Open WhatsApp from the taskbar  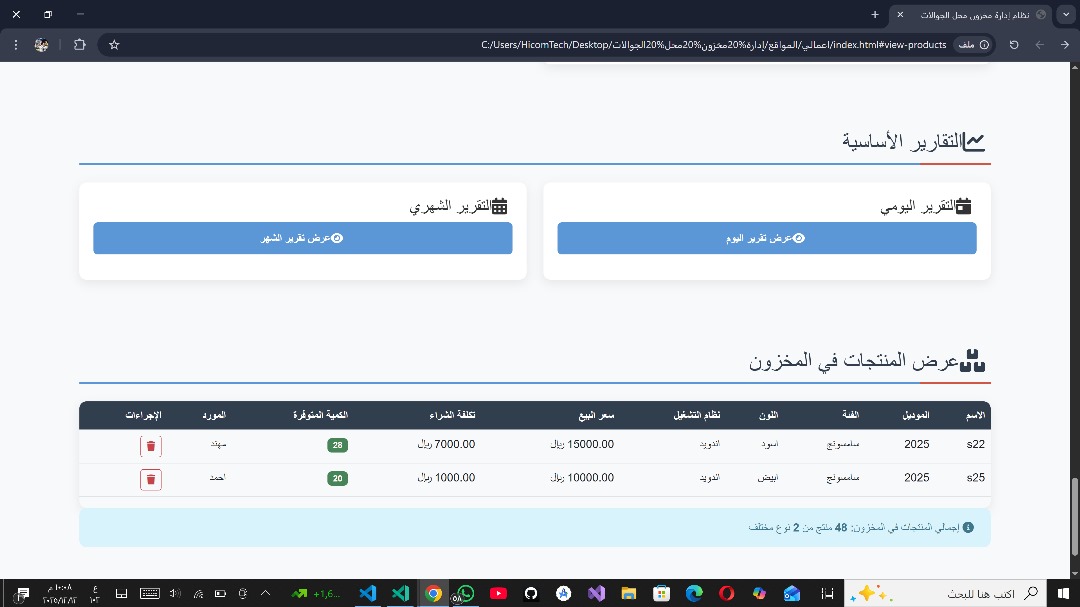466,593
